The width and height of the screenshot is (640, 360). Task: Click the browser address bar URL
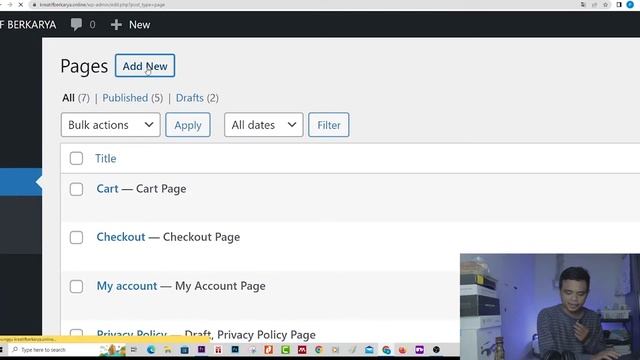tap(102, 4)
